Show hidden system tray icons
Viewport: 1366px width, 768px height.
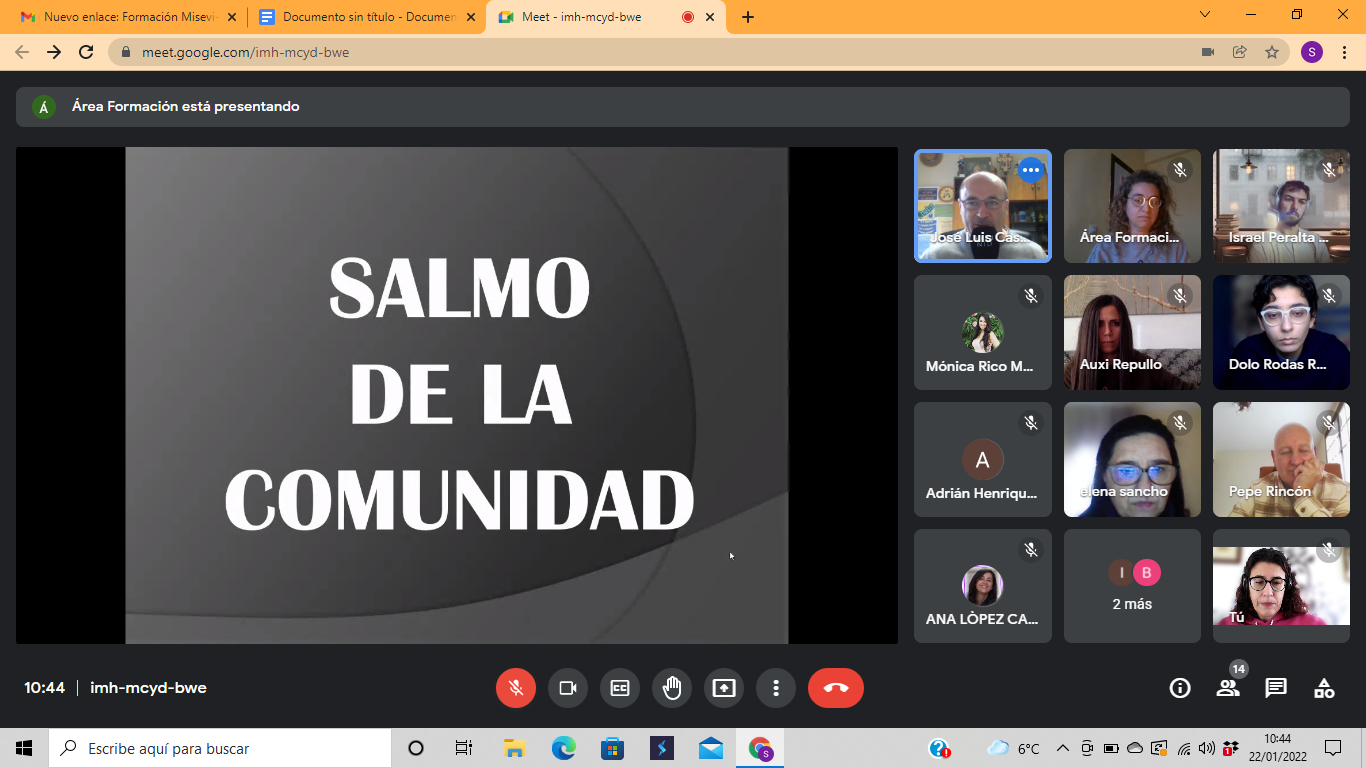[1063, 748]
